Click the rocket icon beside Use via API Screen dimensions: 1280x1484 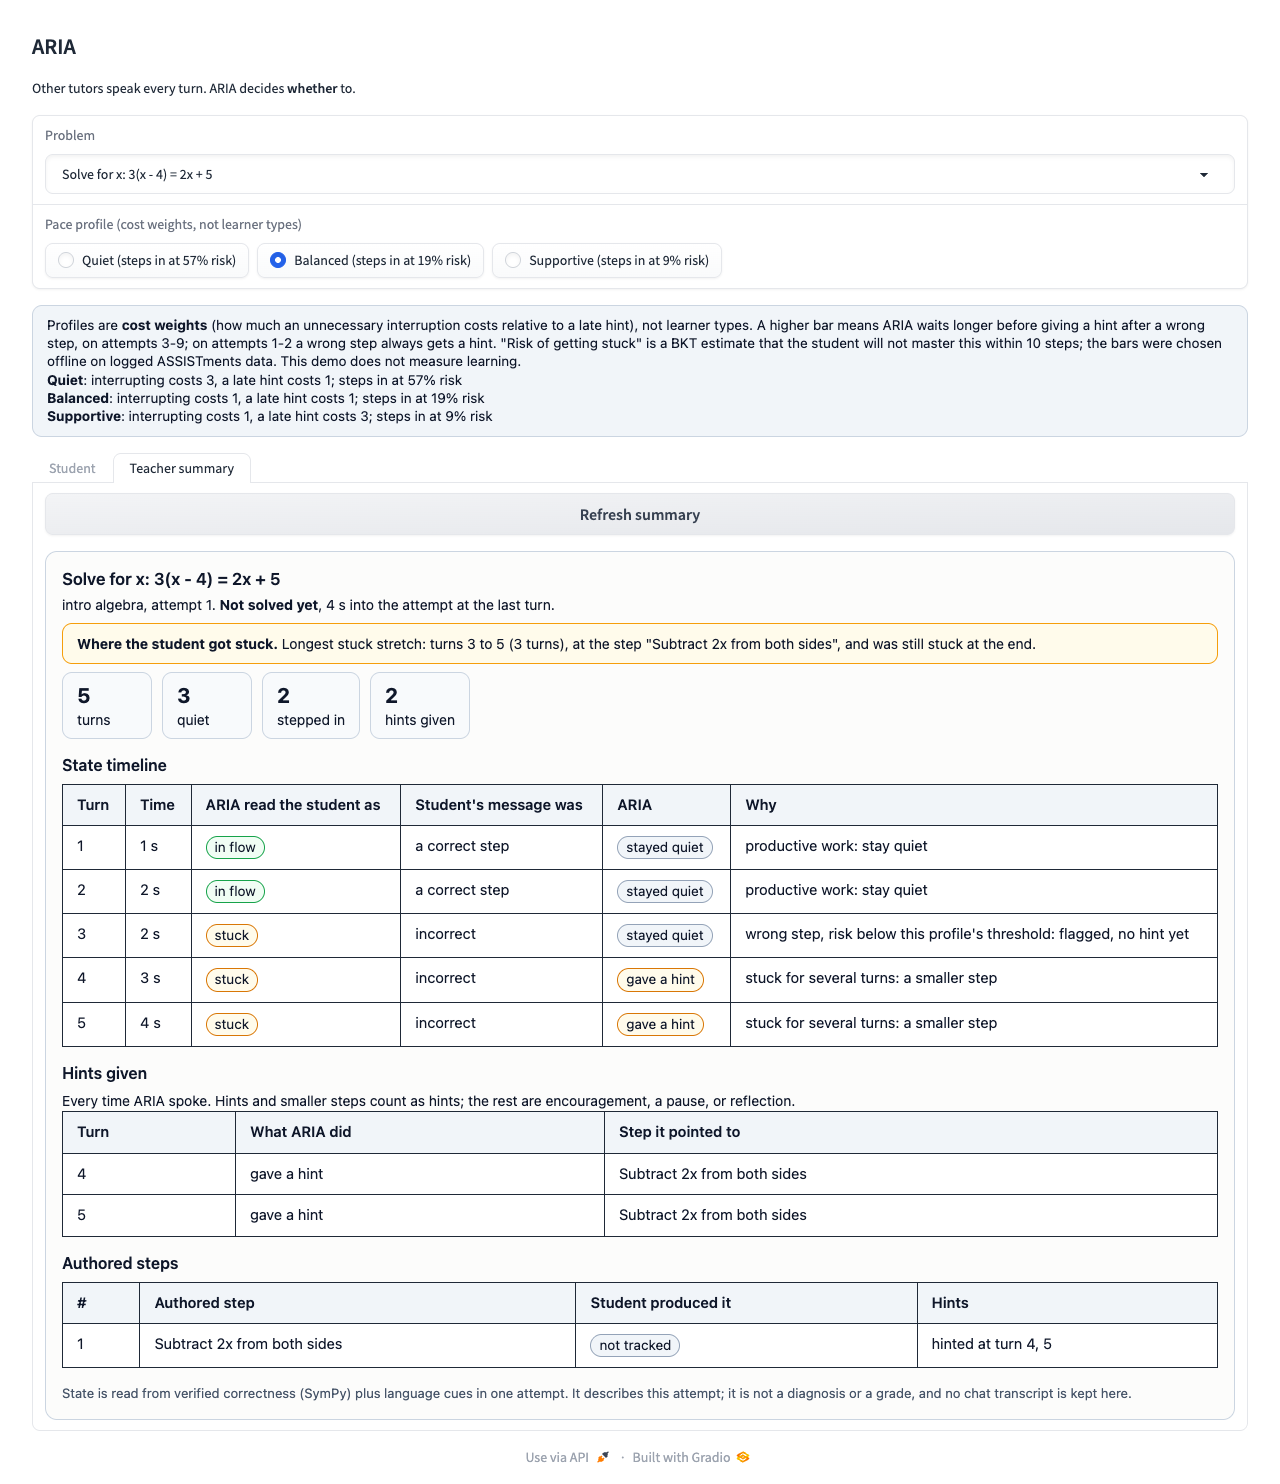coord(603,1457)
